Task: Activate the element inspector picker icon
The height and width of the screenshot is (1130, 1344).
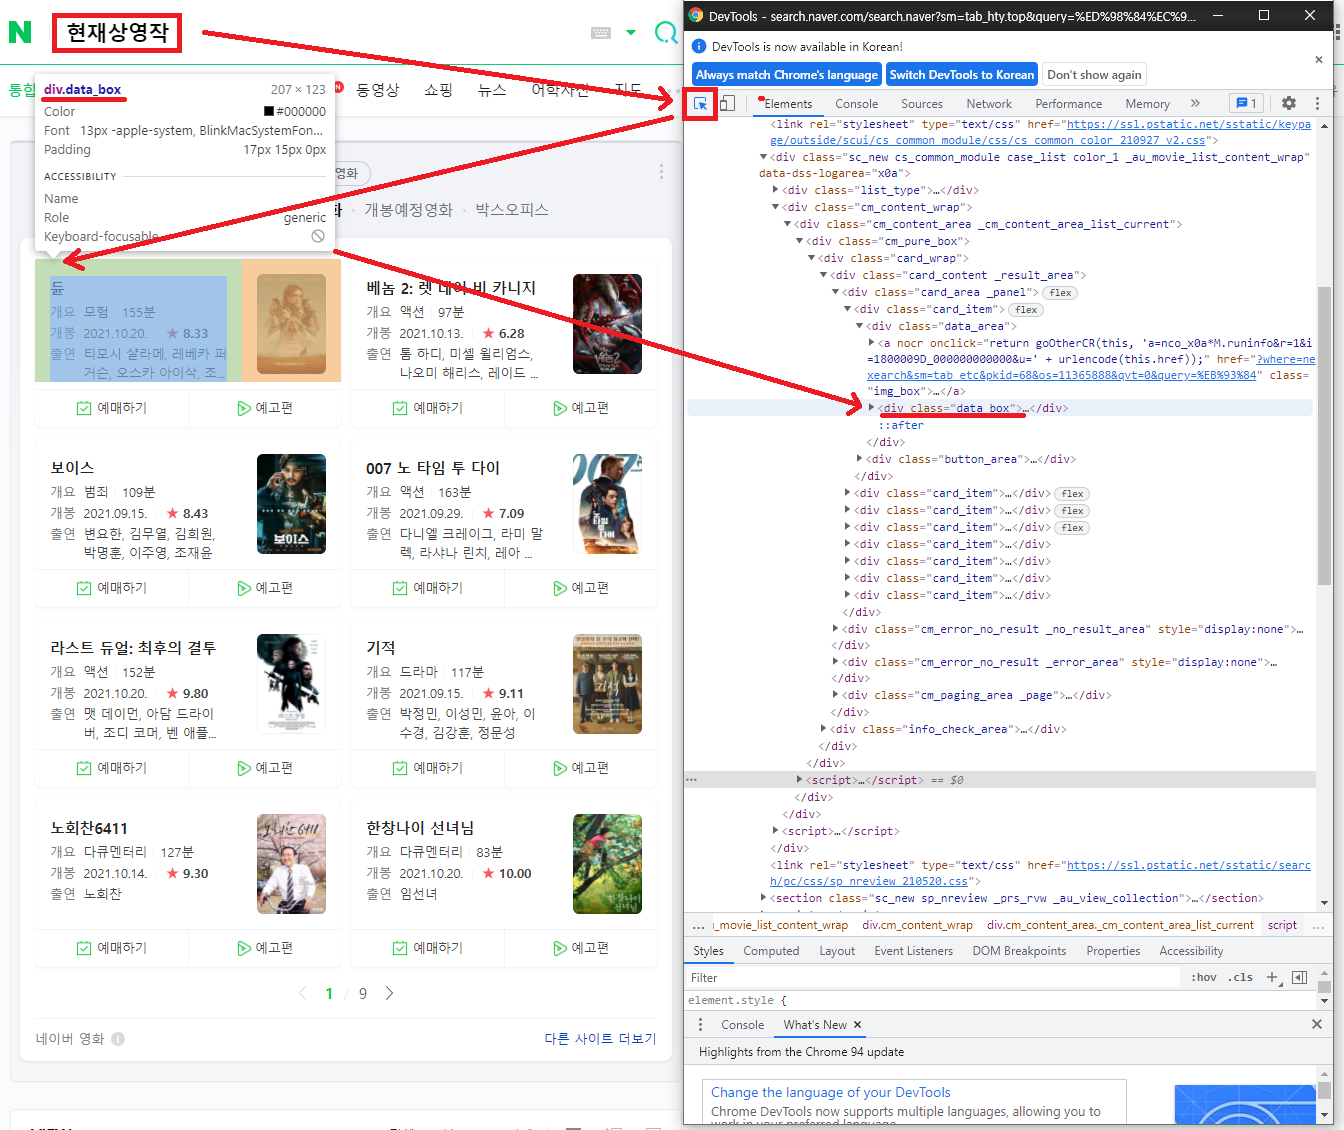Action: click(701, 103)
